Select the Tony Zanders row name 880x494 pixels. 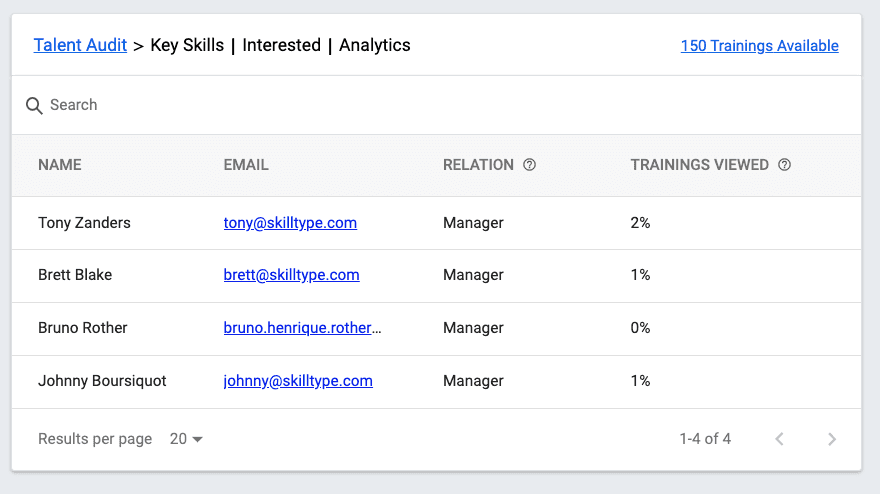tap(84, 223)
